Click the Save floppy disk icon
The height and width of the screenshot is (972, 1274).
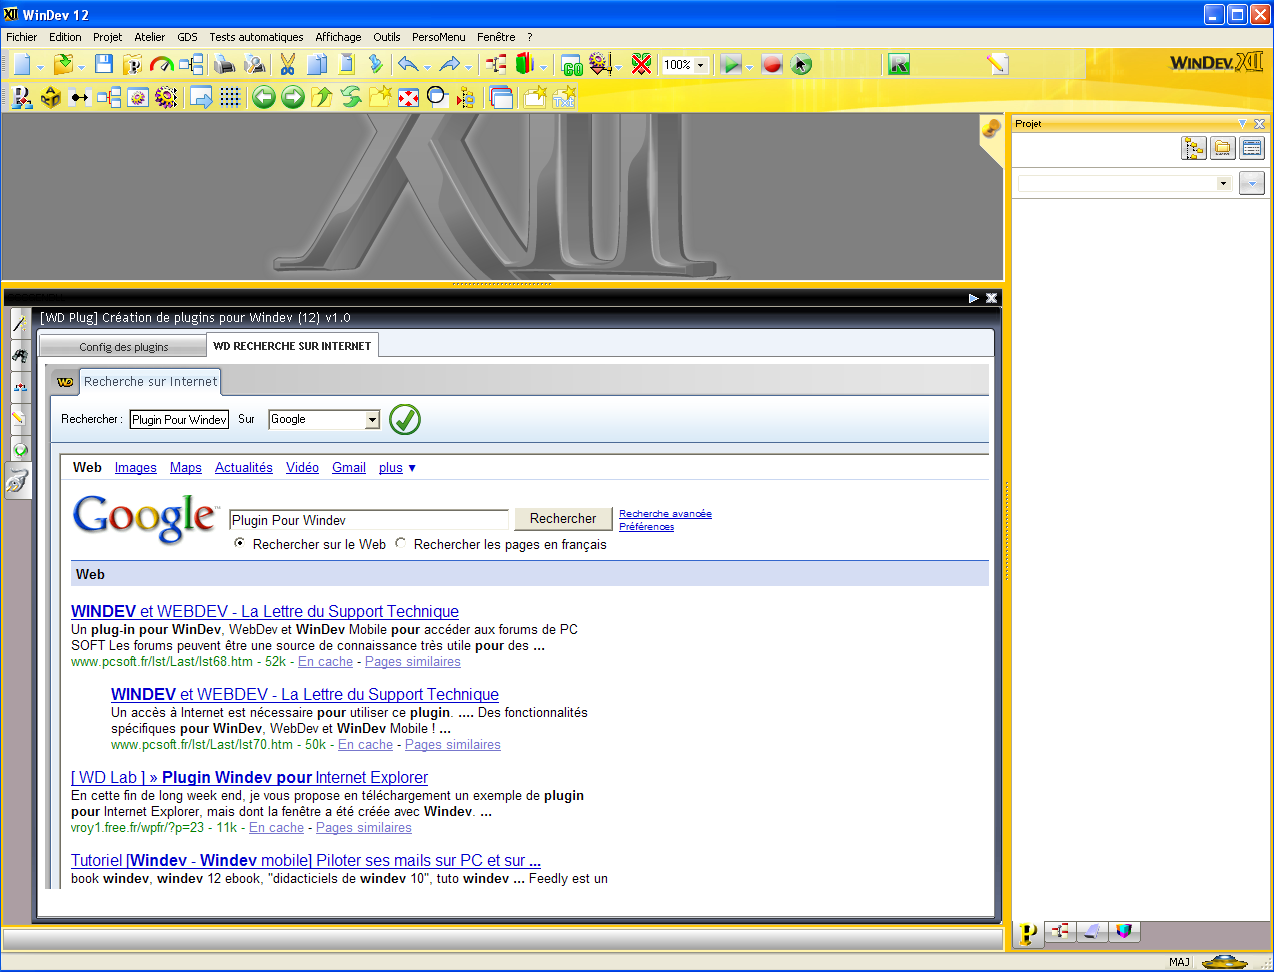103,64
